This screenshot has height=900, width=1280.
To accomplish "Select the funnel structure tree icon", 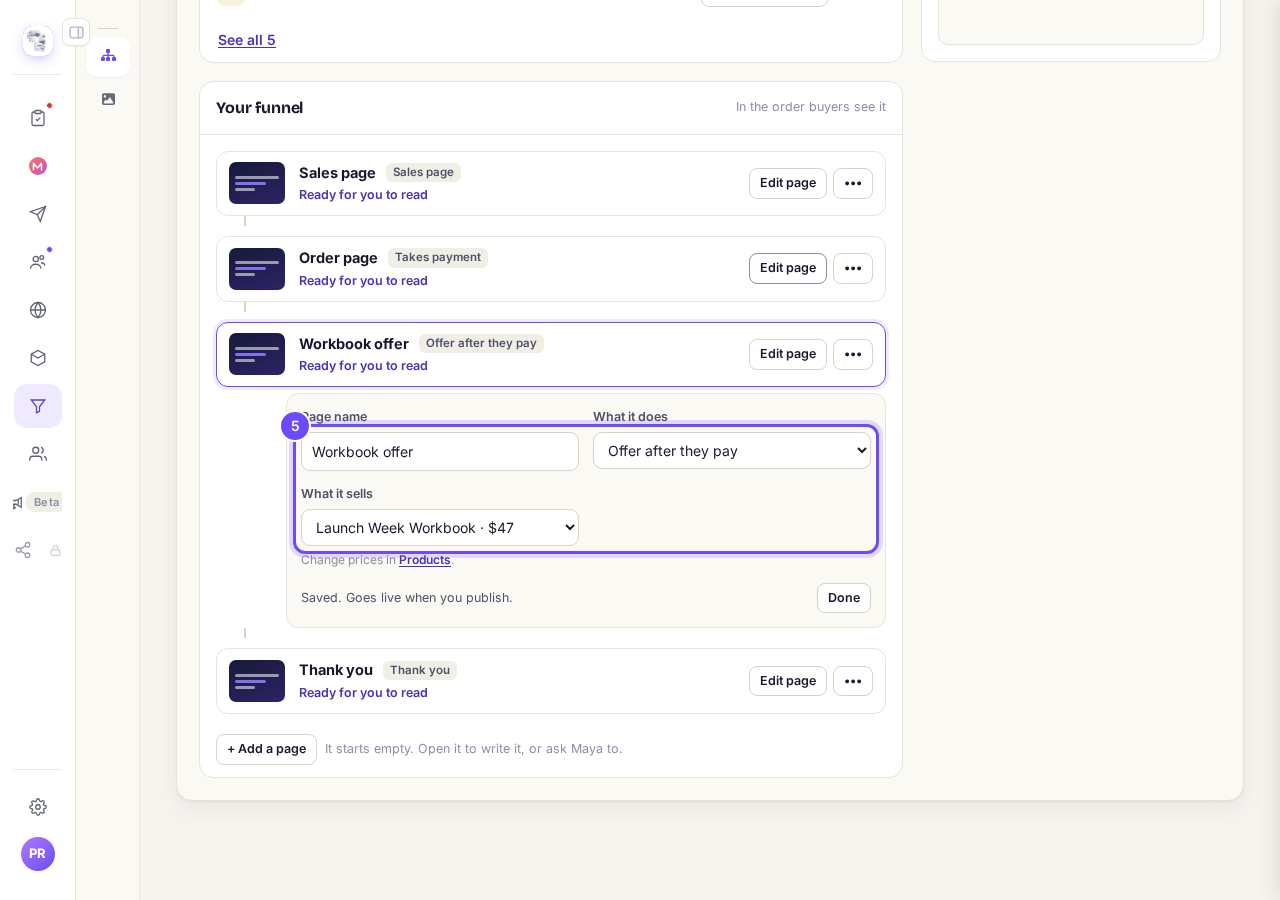I will [108, 56].
